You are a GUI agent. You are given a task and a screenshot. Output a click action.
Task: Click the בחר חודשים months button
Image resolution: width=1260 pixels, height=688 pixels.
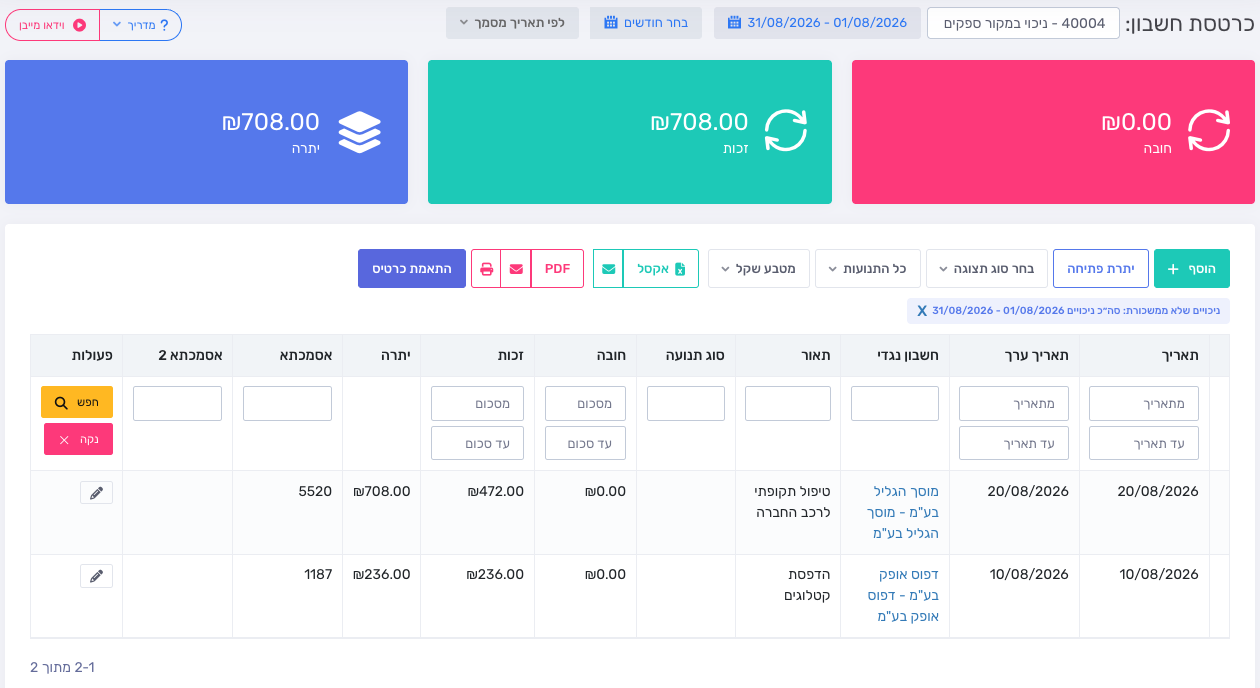pos(646,23)
